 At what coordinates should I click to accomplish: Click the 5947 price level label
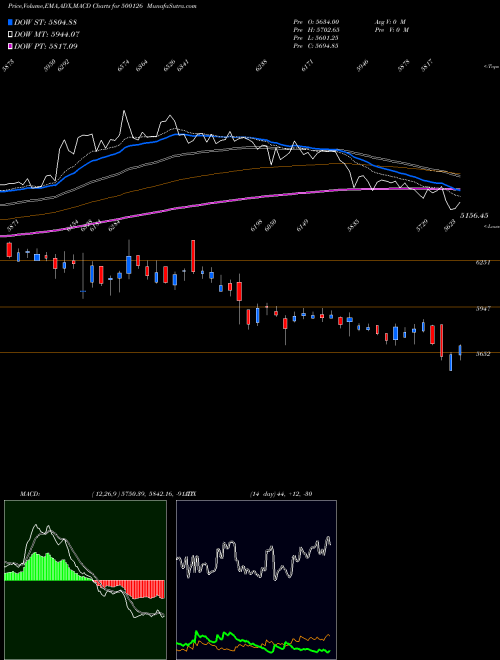(x=483, y=309)
